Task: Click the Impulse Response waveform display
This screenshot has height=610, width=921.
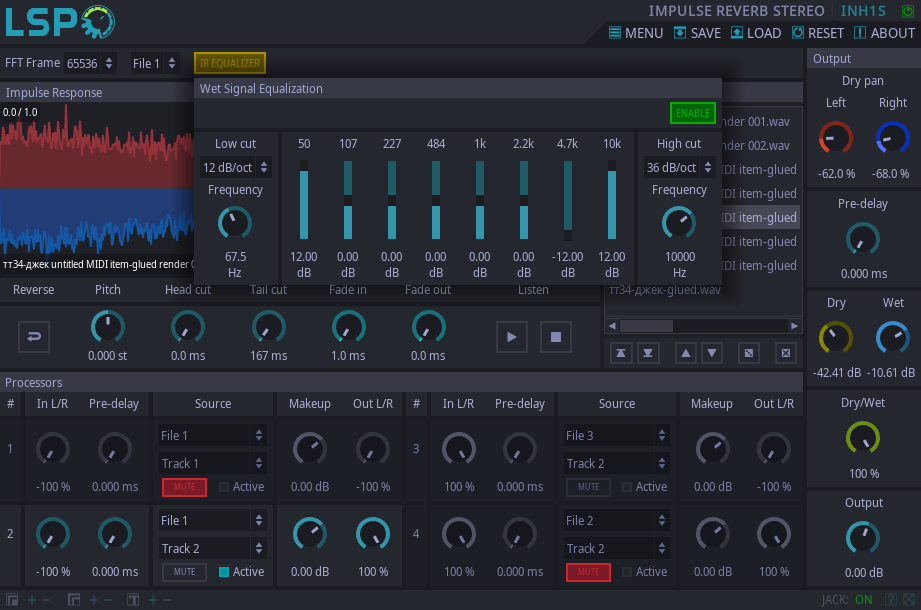Action: tap(97, 187)
